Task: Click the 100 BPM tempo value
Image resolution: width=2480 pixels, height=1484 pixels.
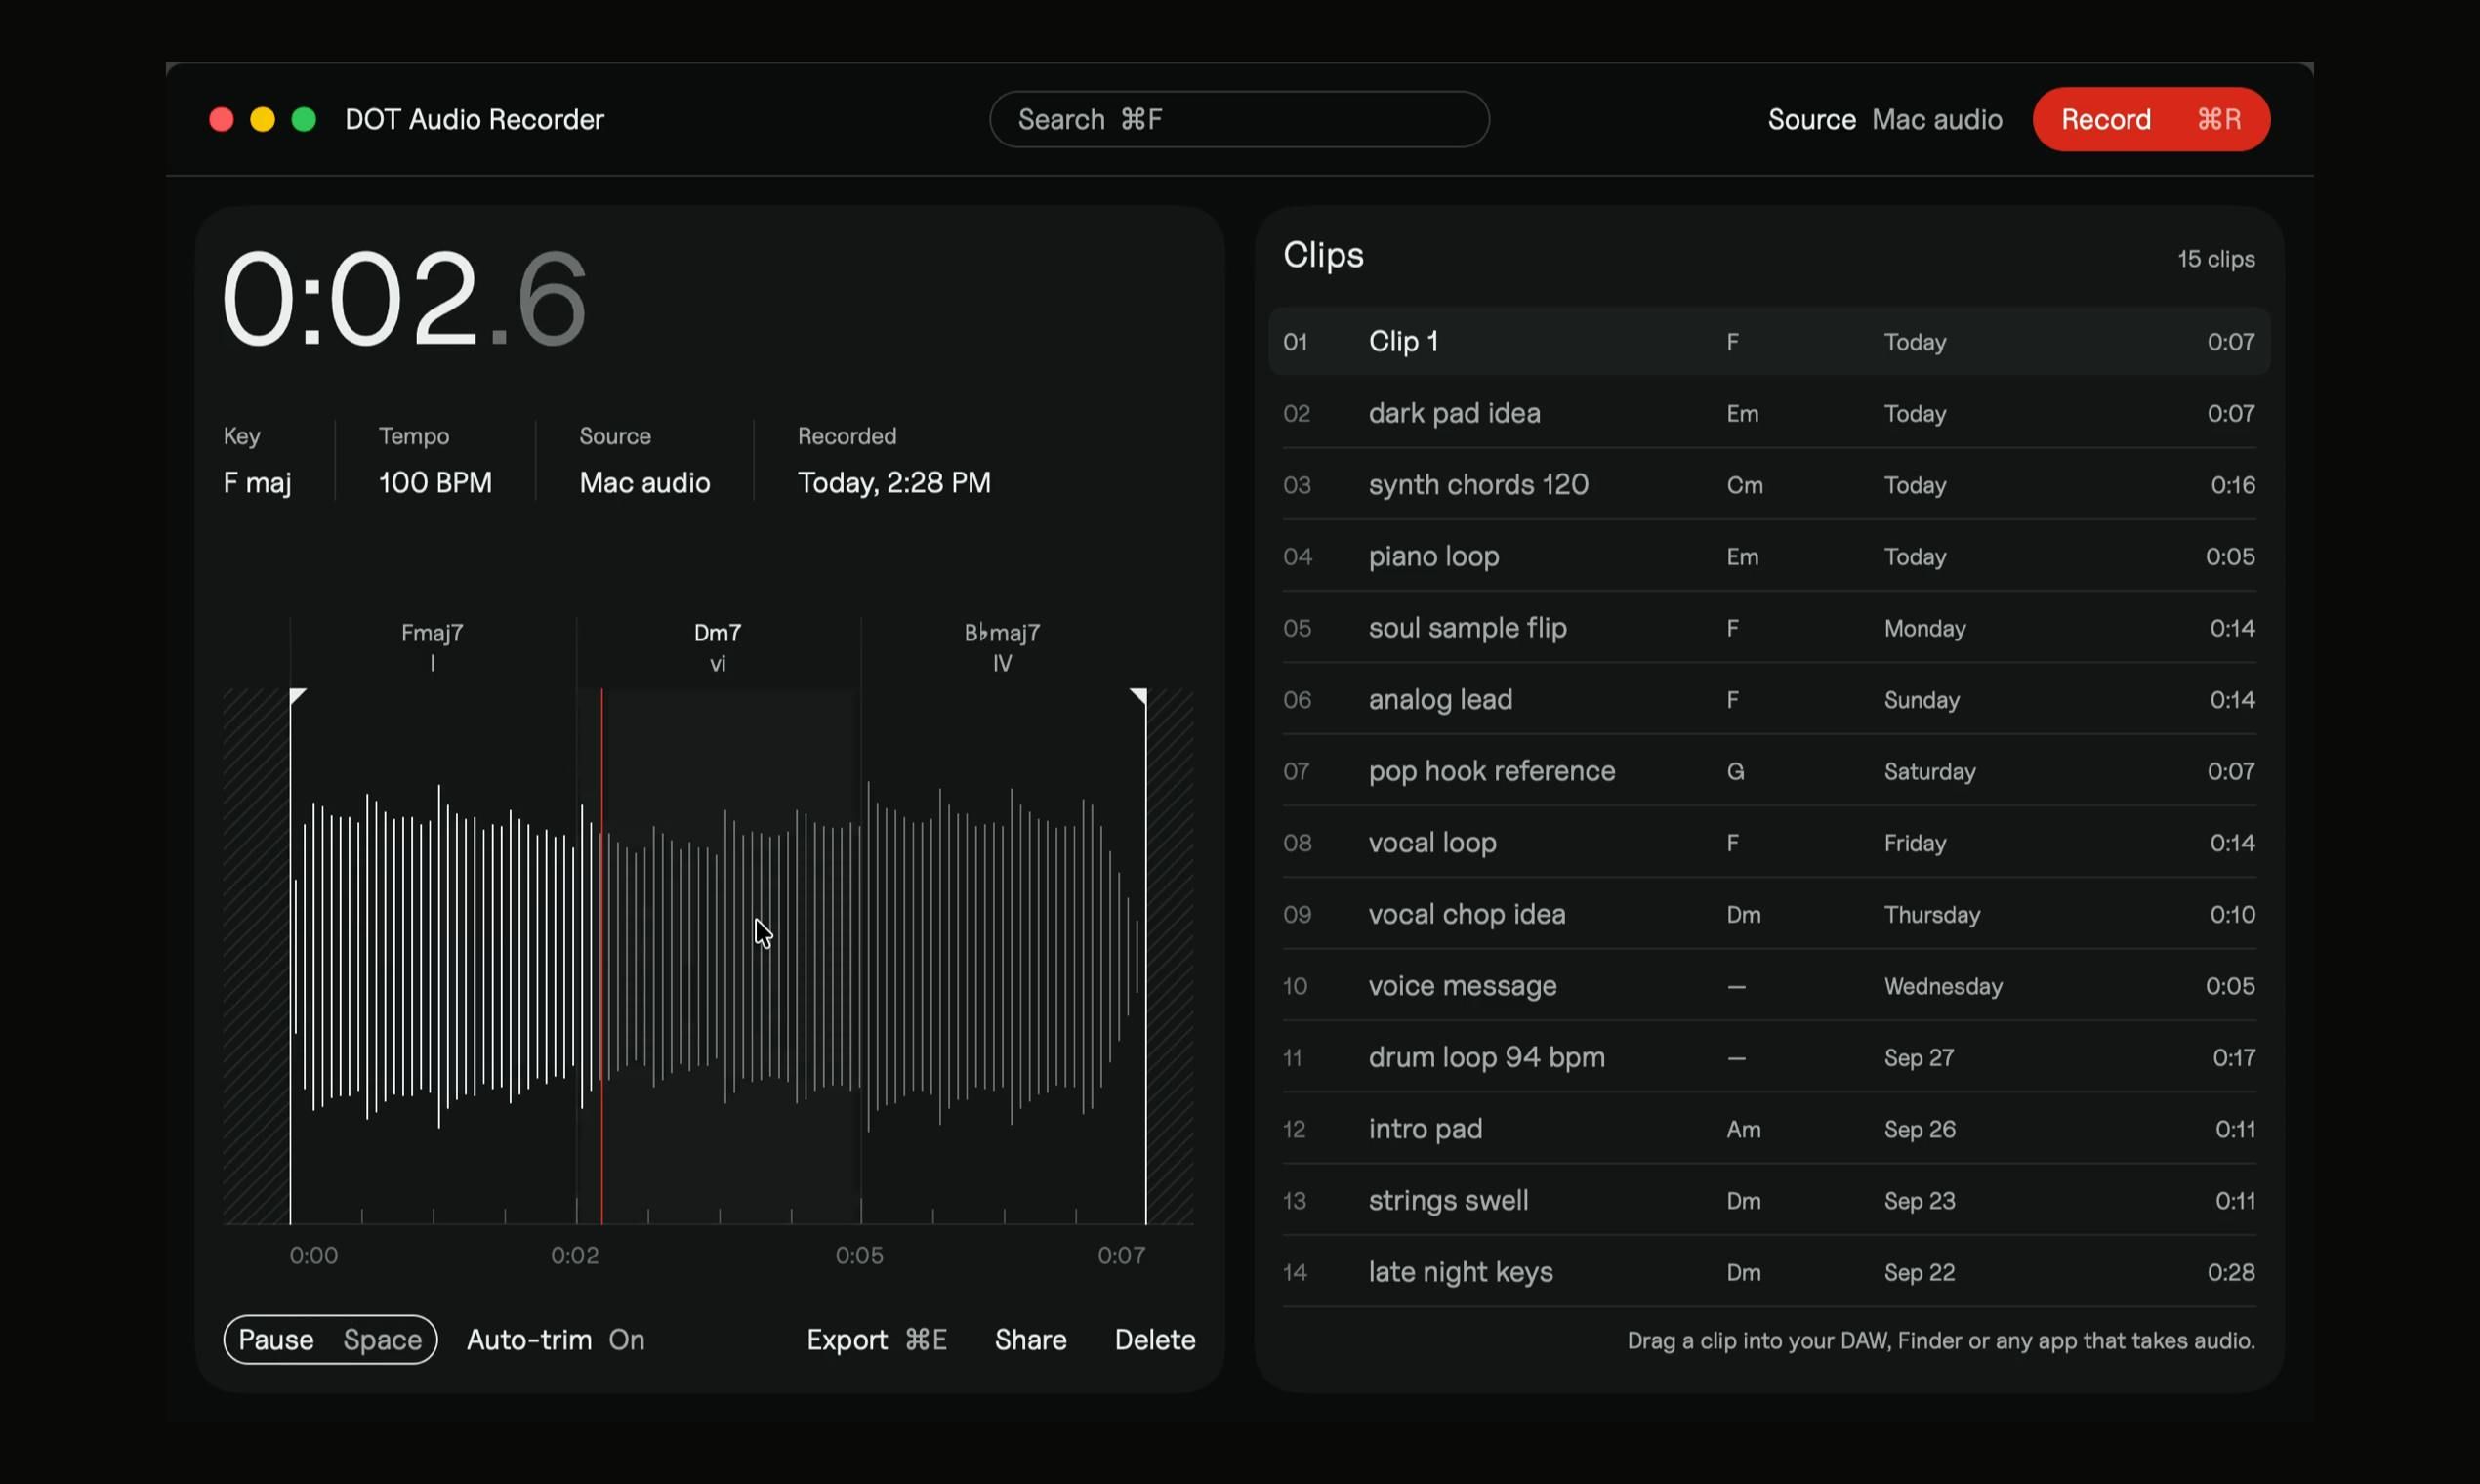Action: coord(435,483)
